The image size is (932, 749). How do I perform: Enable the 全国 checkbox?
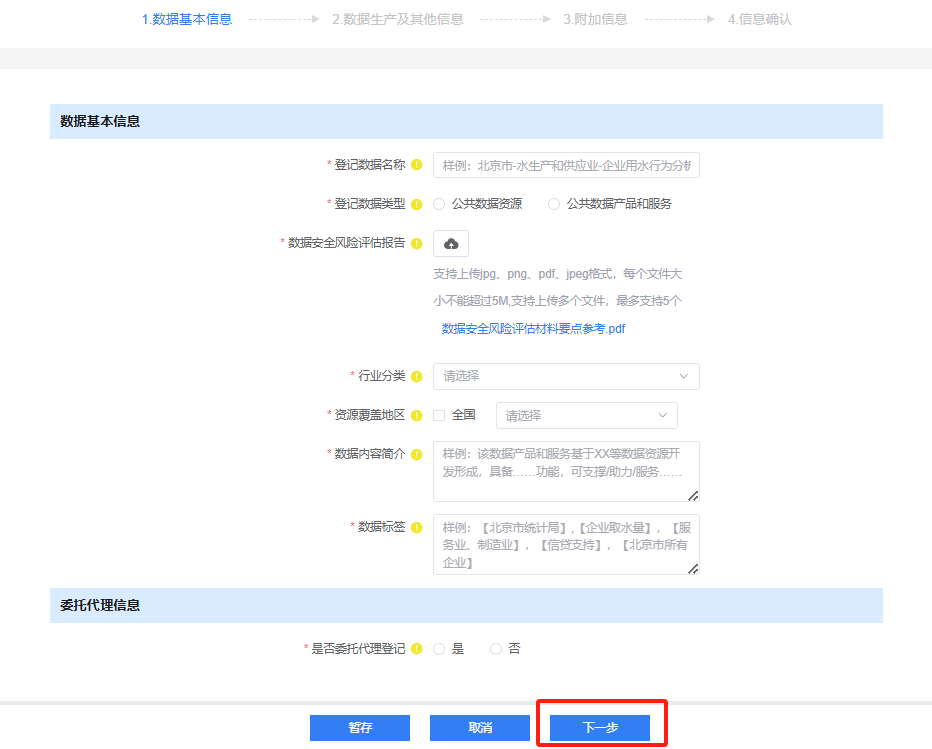coord(439,415)
